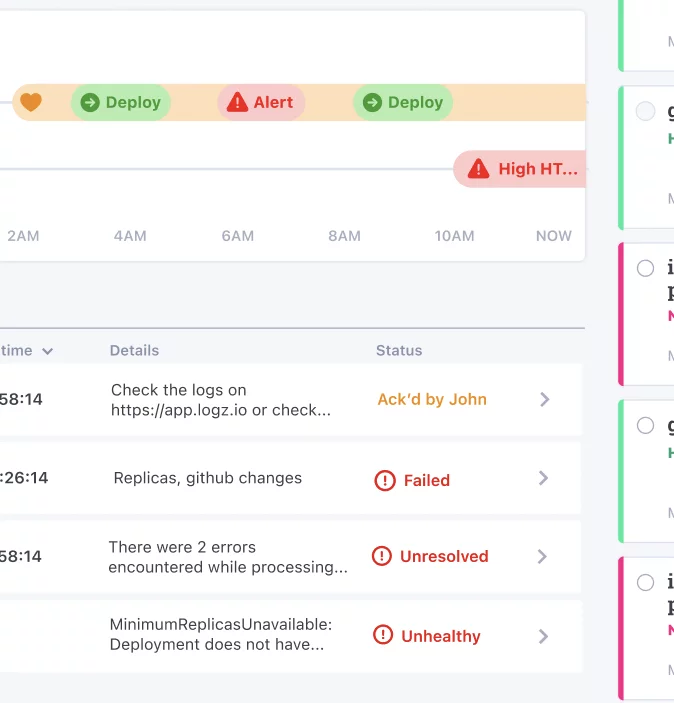The height and width of the screenshot is (703, 674).
Task: Click the Details column header
Action: coord(135,350)
